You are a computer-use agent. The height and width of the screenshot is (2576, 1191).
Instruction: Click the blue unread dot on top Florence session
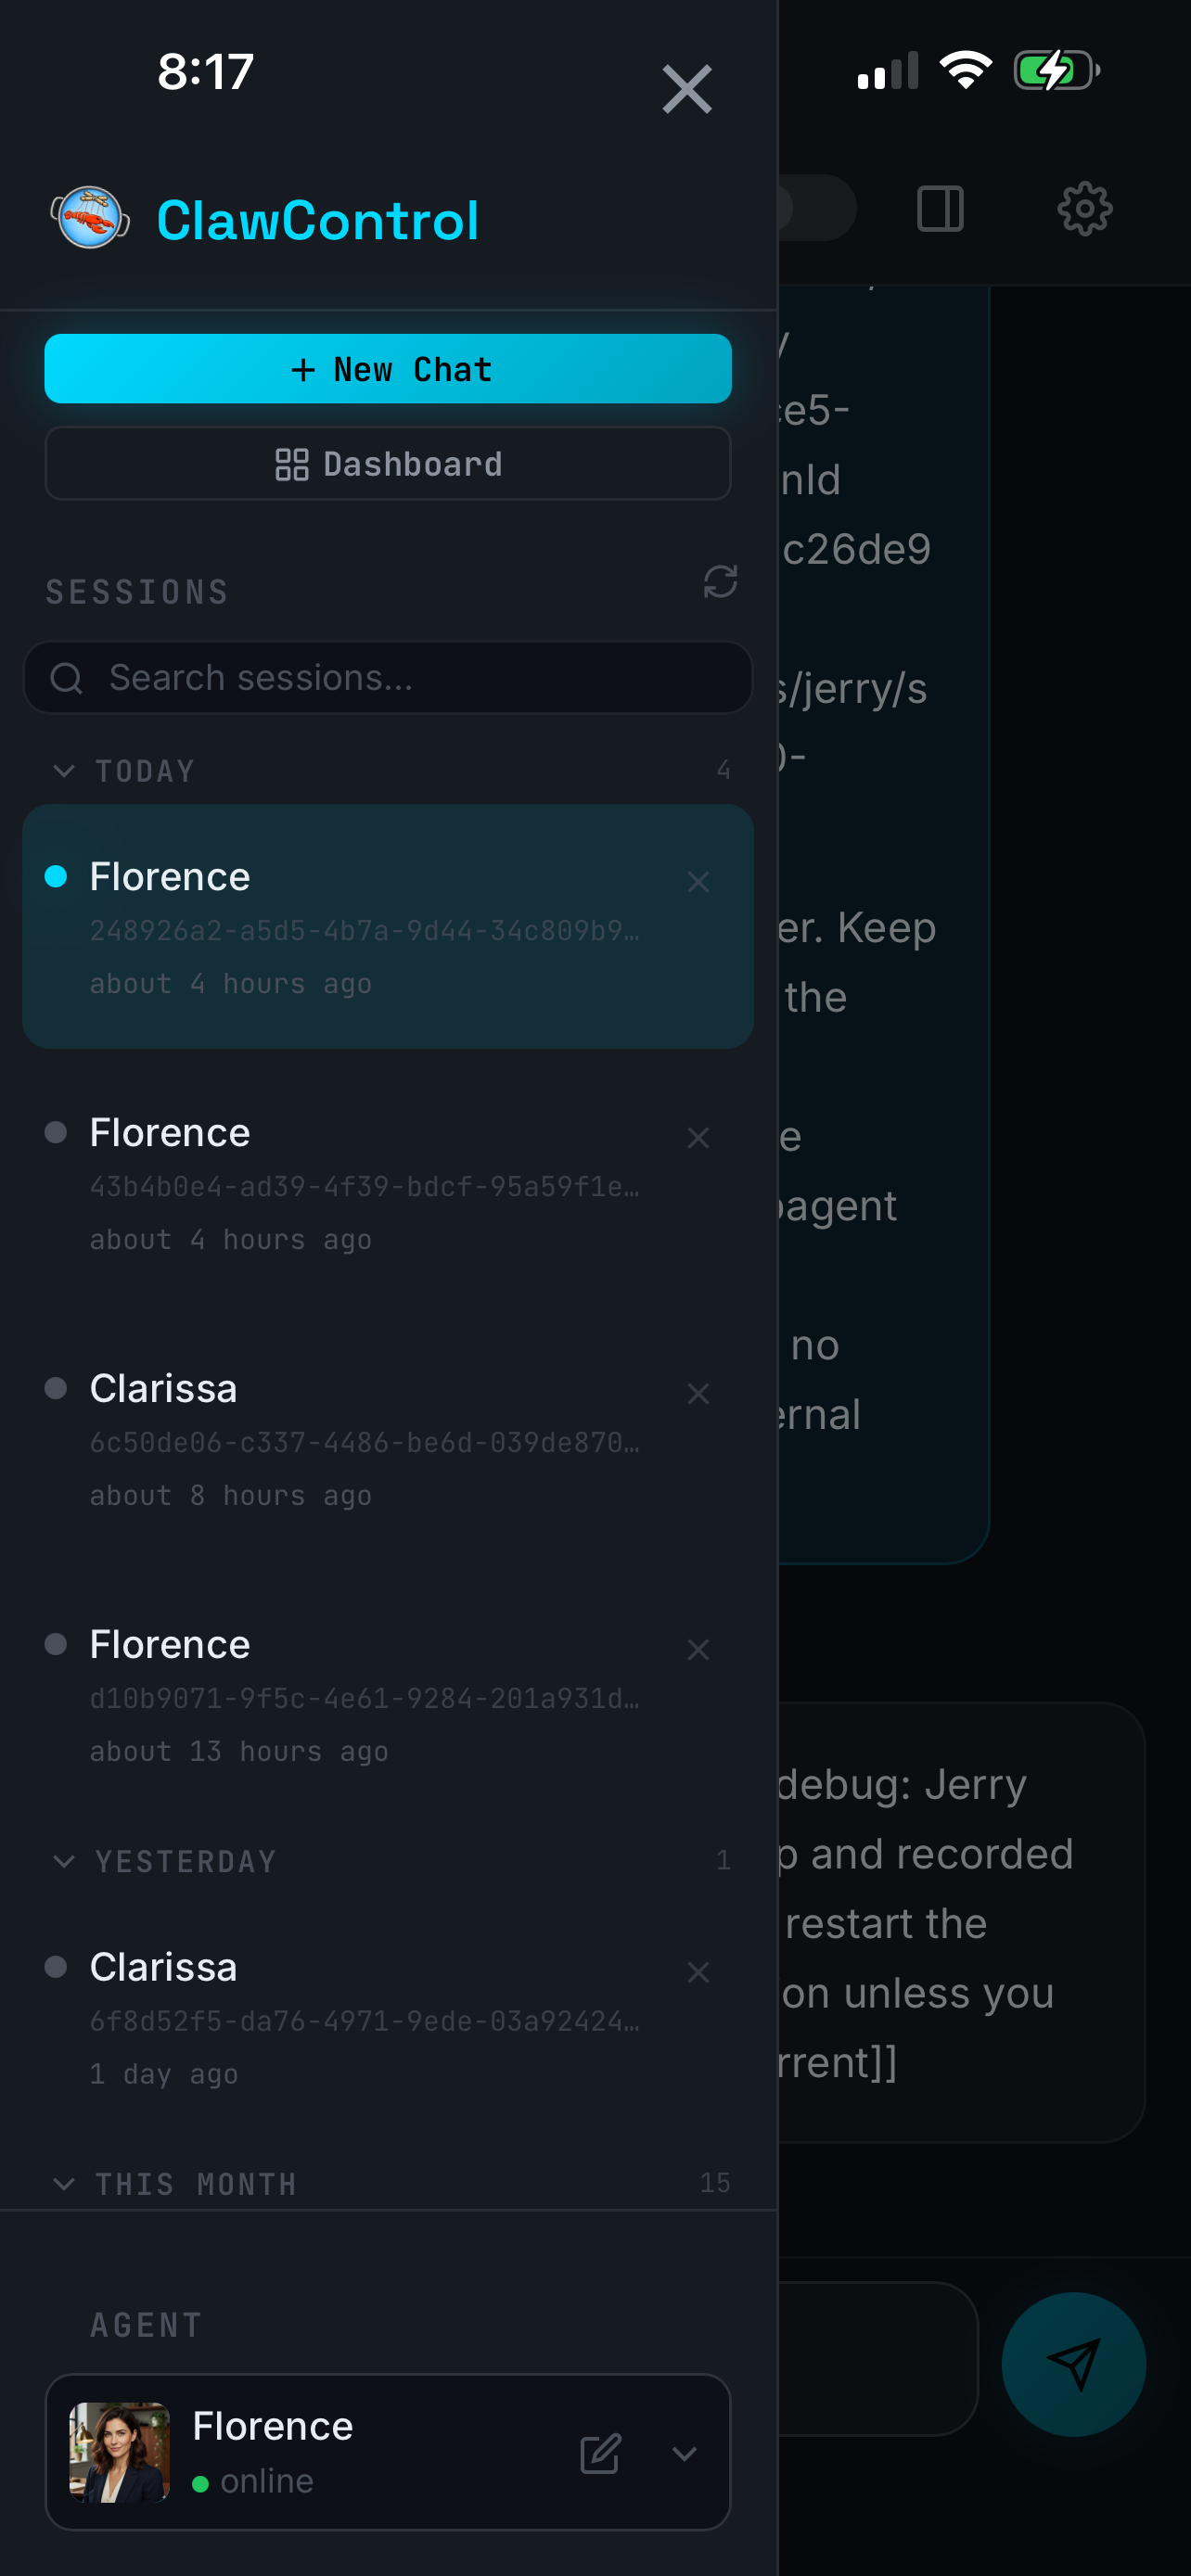click(x=57, y=876)
